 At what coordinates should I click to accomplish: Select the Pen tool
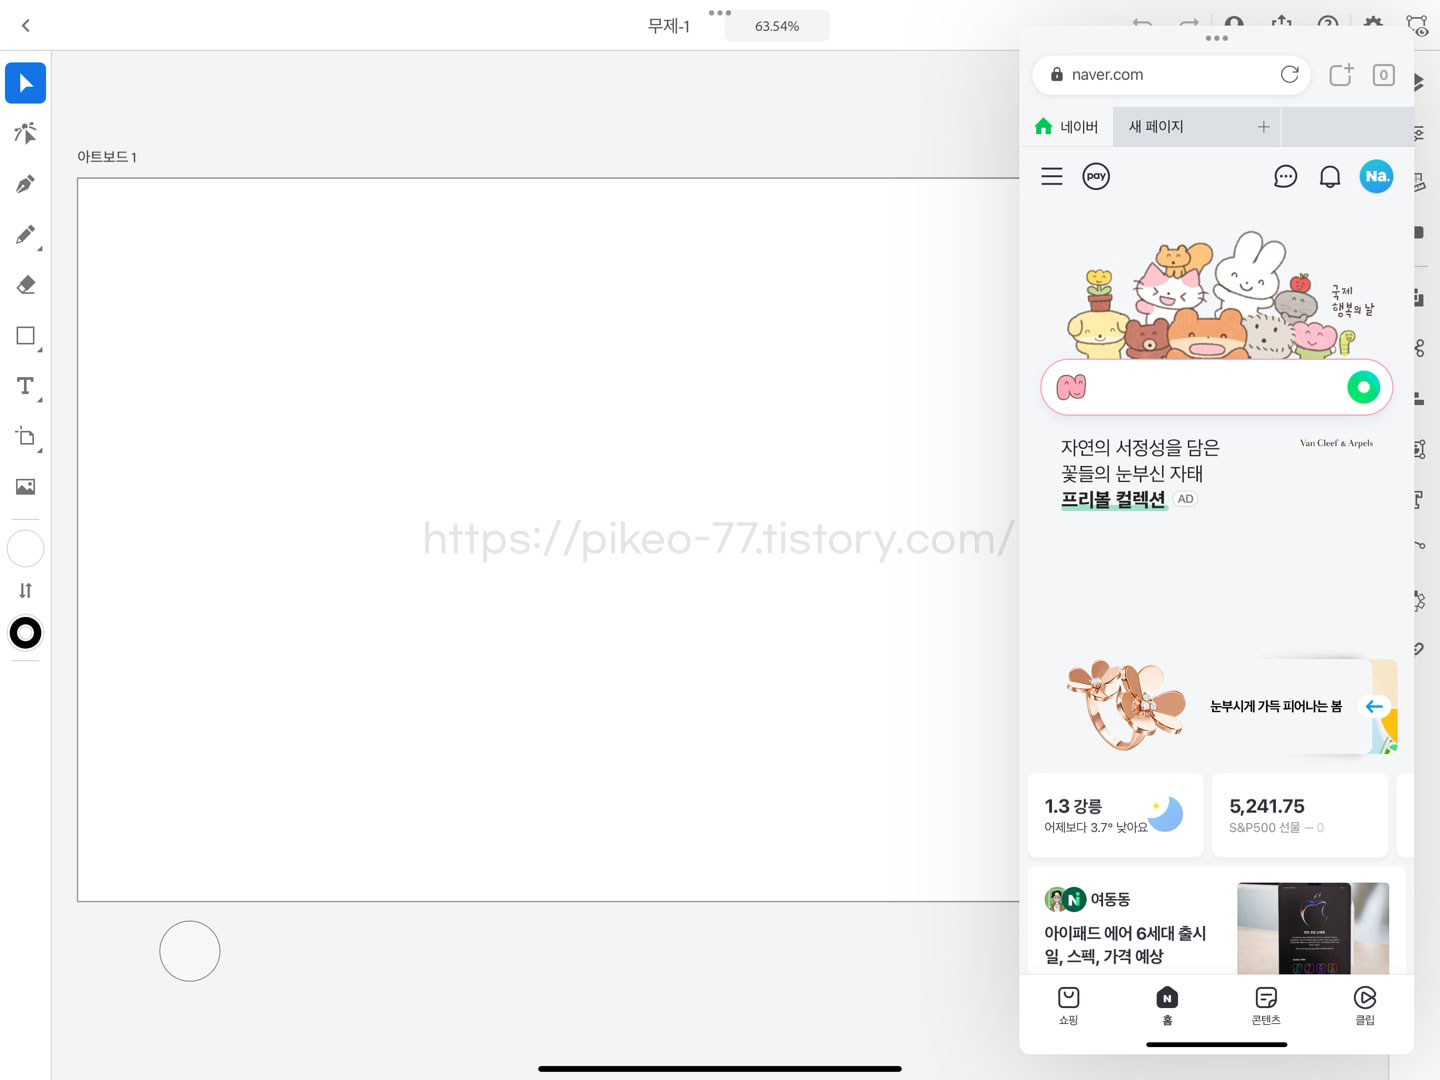tap(25, 184)
